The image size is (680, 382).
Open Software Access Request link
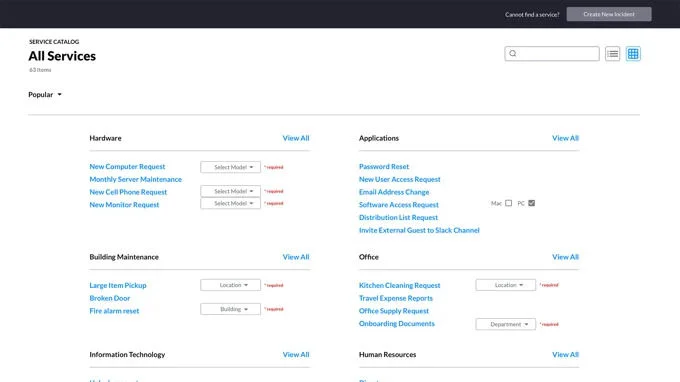point(399,205)
